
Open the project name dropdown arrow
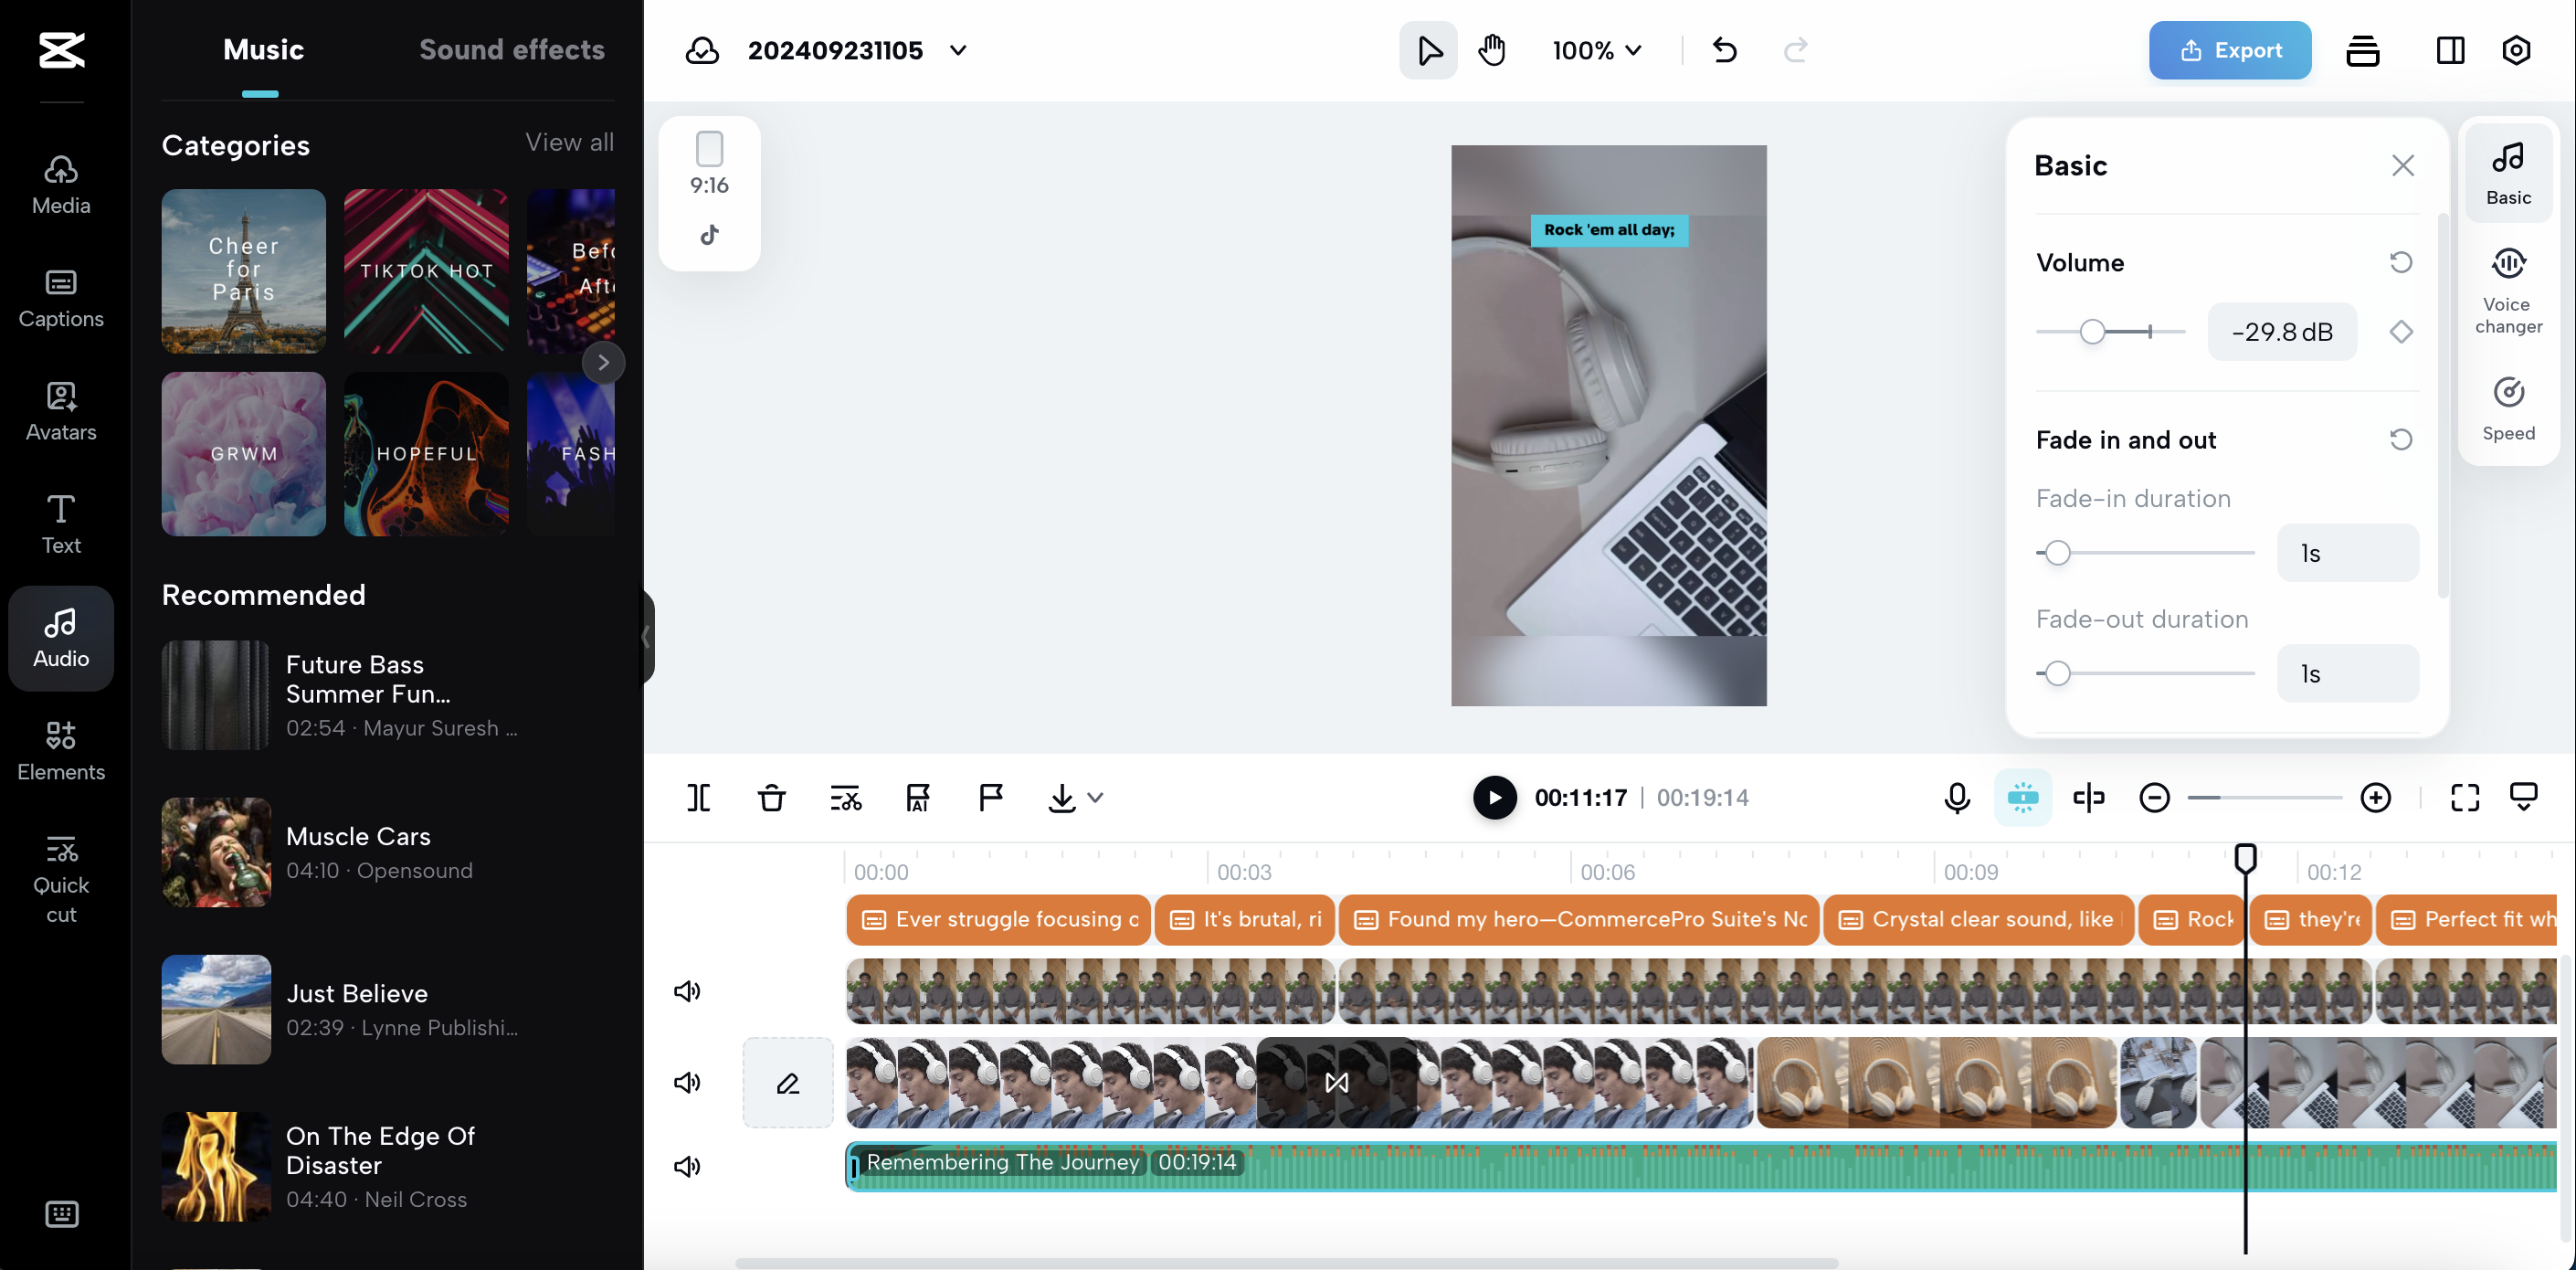(x=958, y=50)
